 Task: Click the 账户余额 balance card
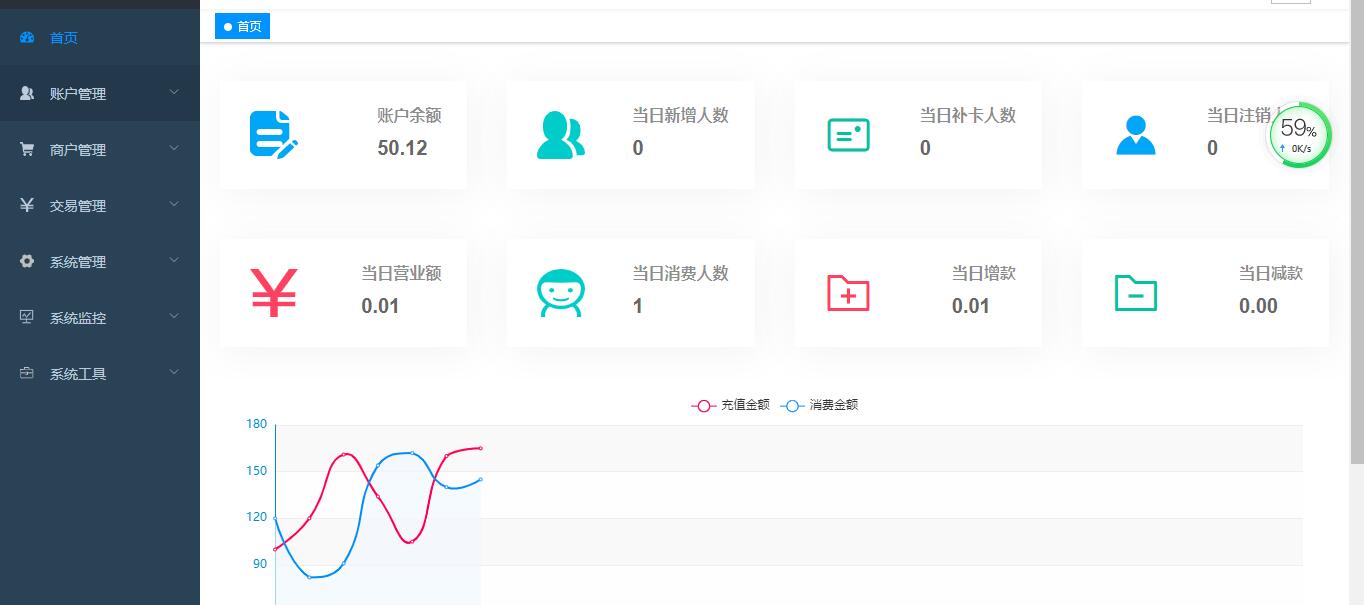pos(343,134)
